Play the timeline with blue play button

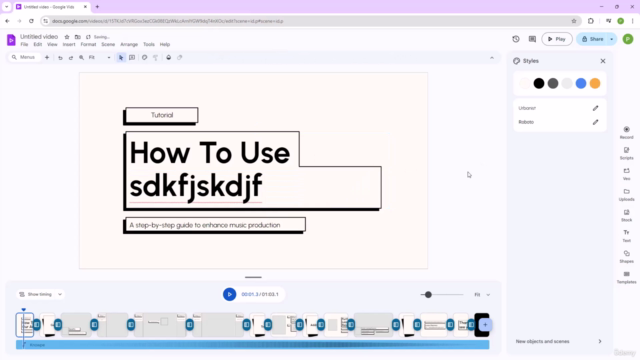[229, 294]
